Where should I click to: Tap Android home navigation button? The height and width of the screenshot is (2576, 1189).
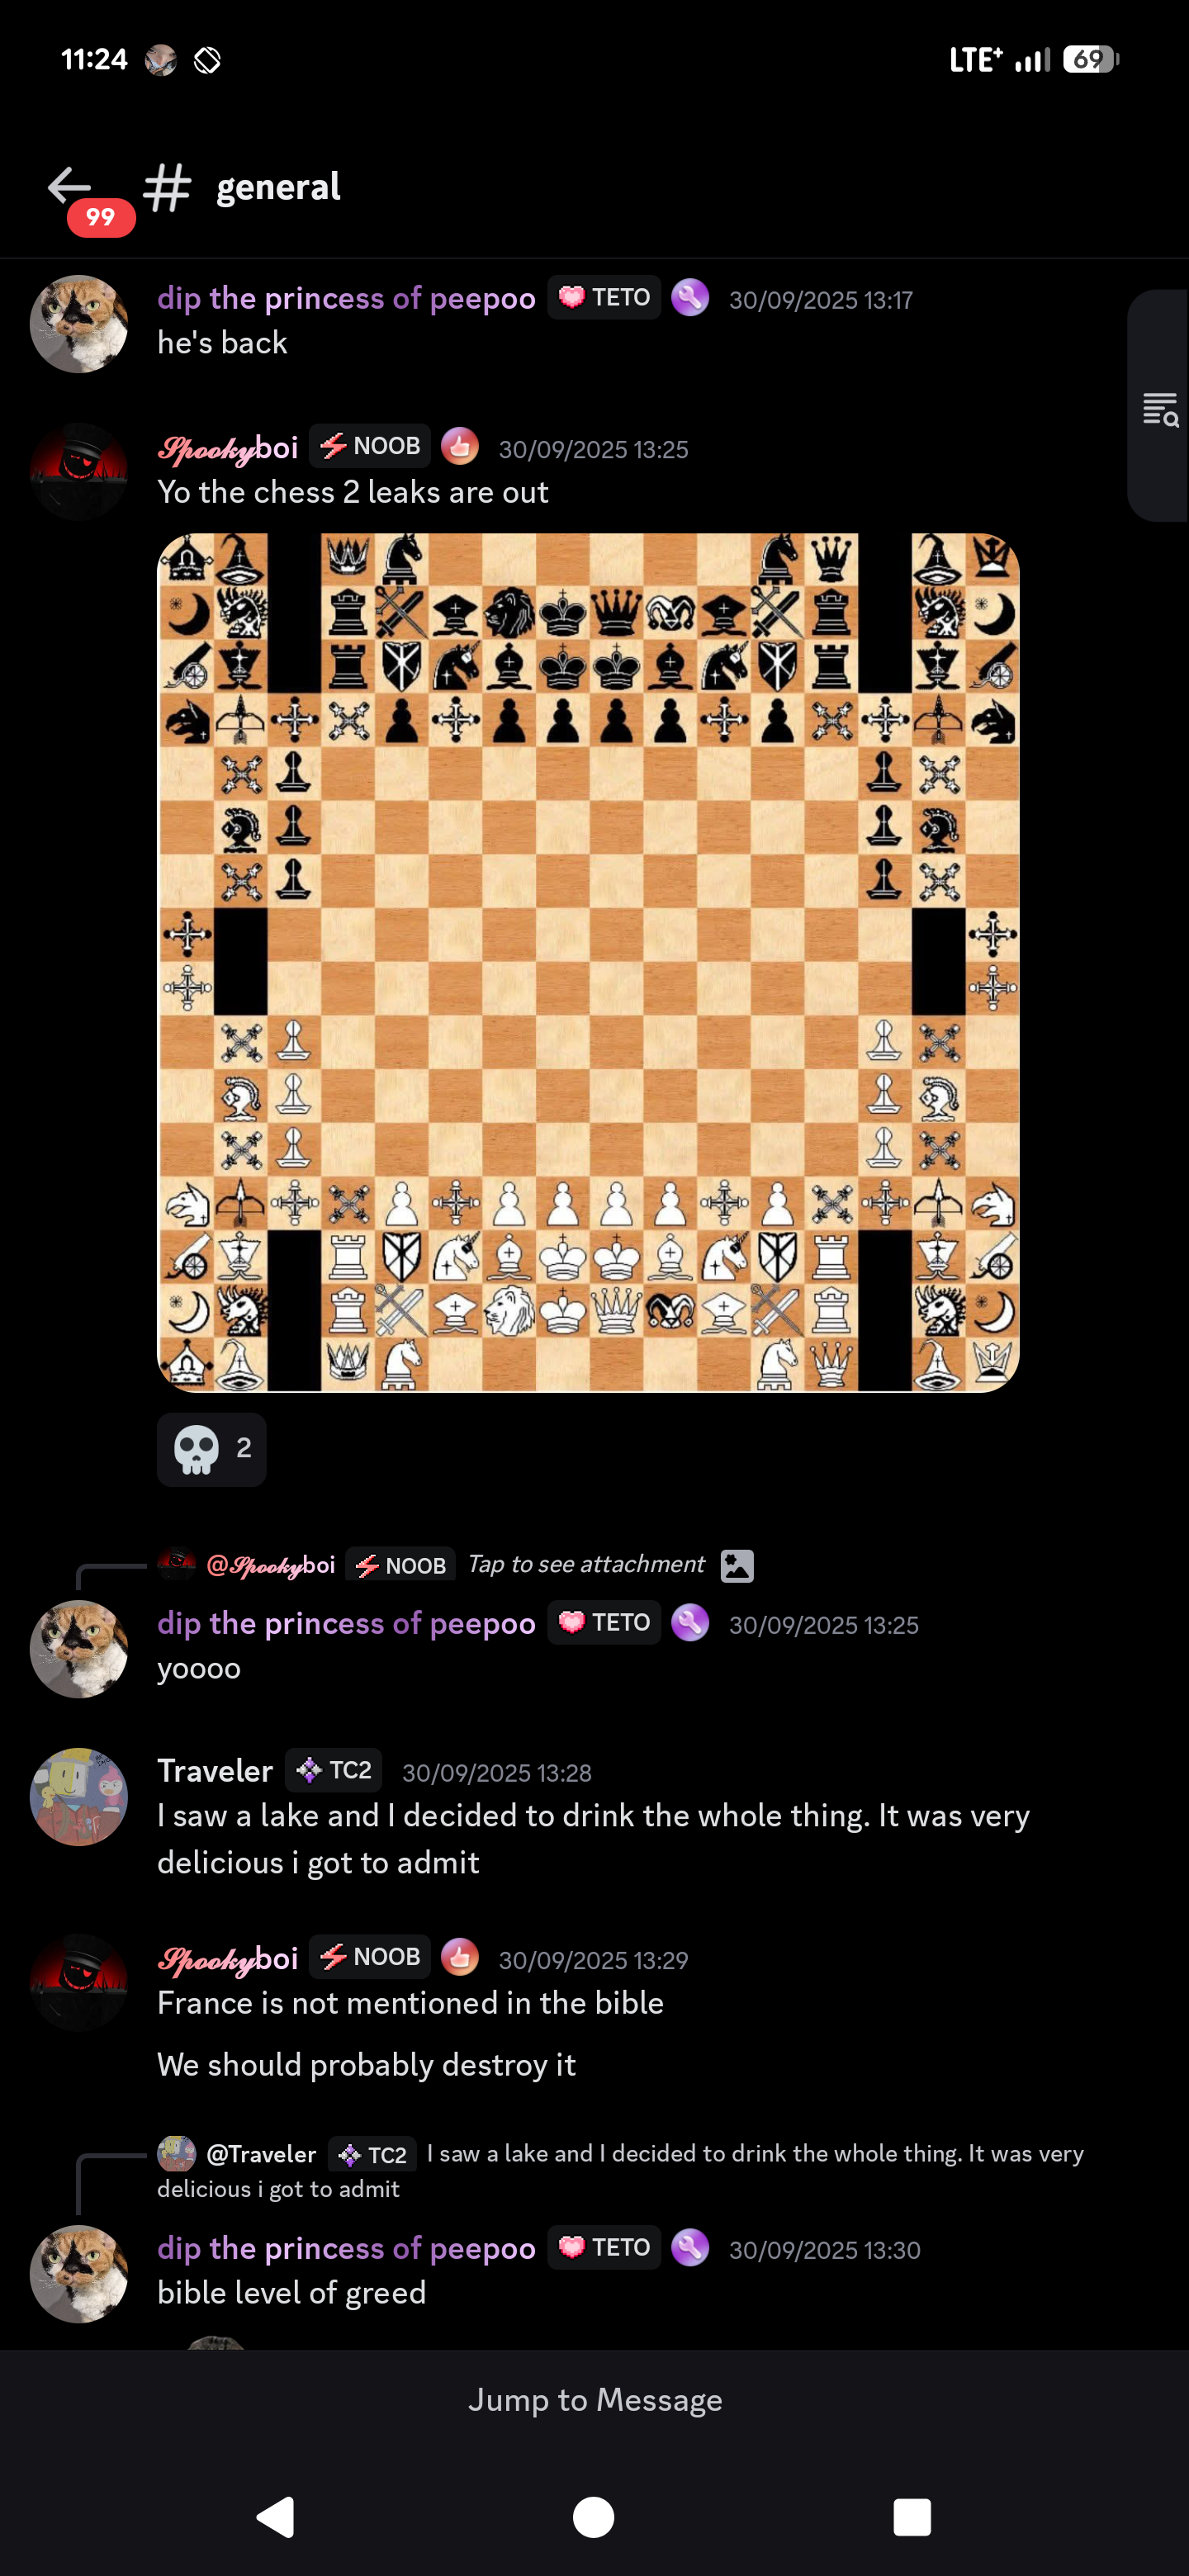tap(594, 2516)
